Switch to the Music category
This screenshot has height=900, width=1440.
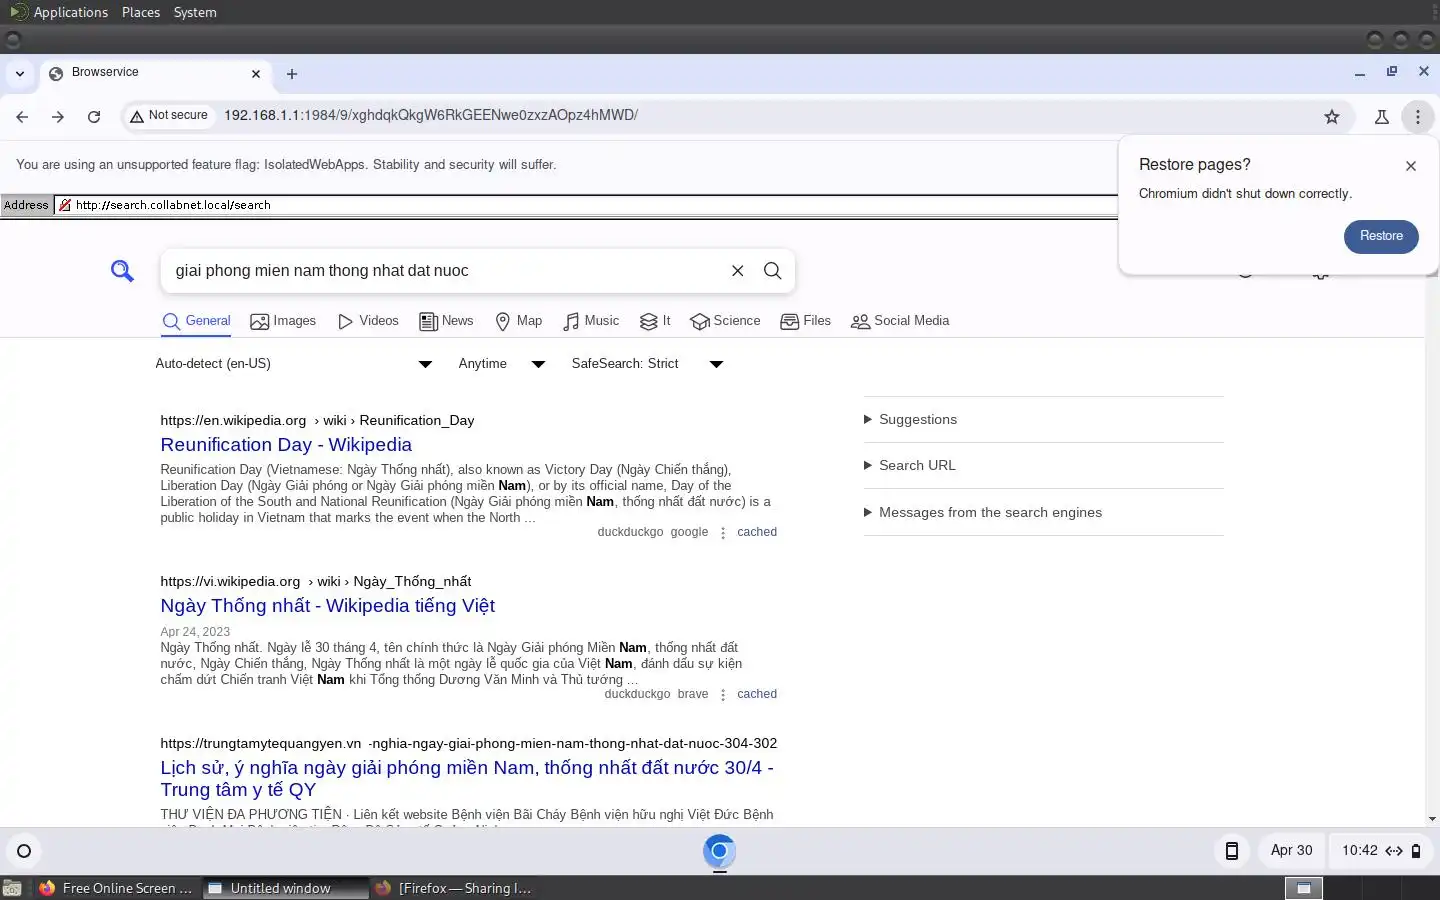[591, 321]
